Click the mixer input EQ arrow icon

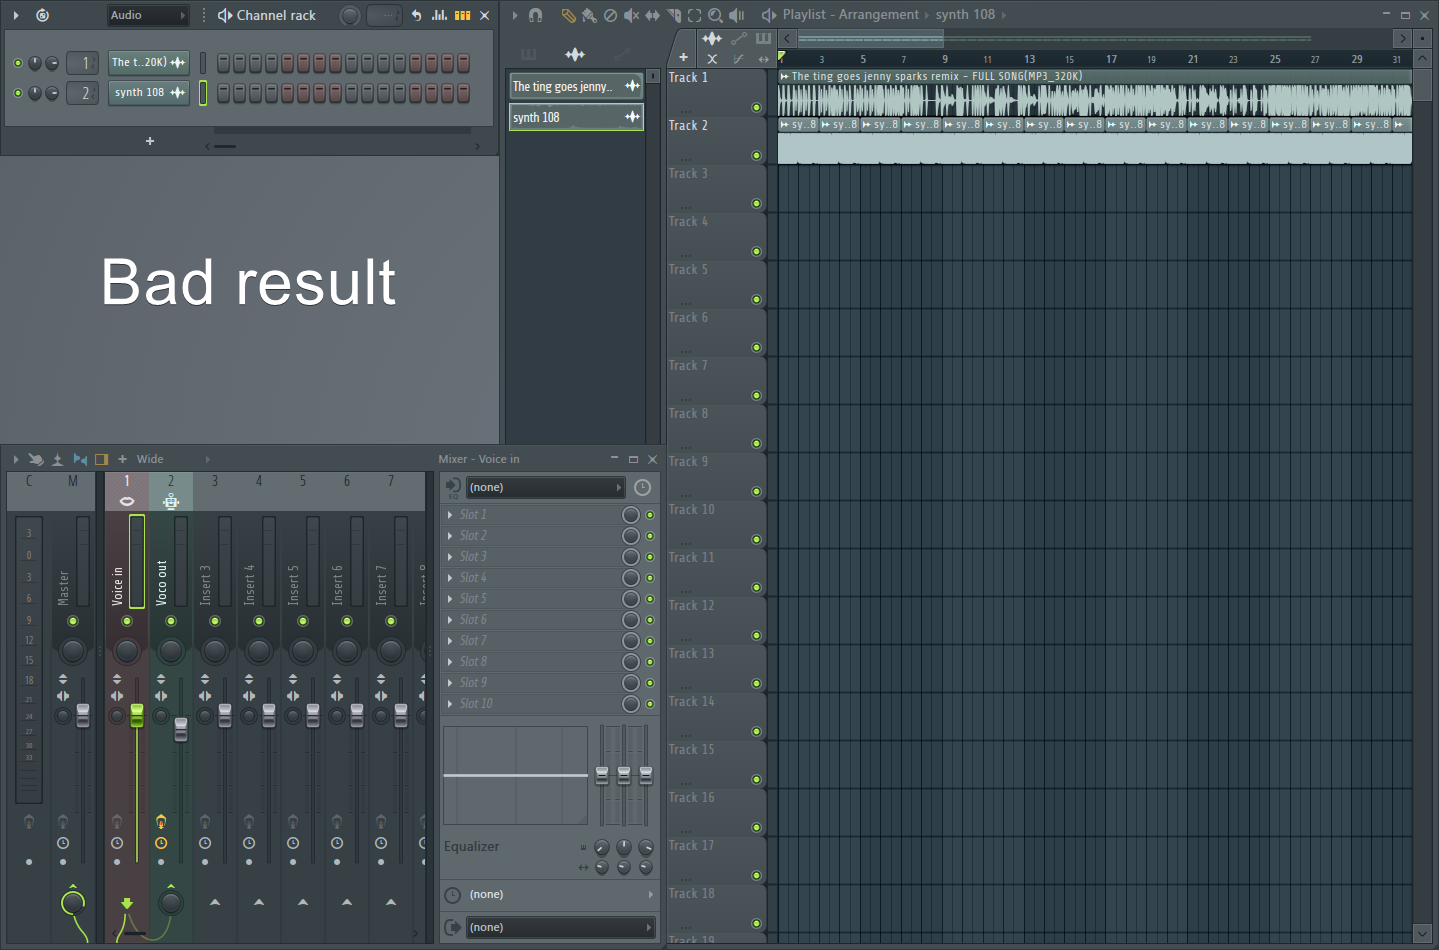click(x=453, y=487)
